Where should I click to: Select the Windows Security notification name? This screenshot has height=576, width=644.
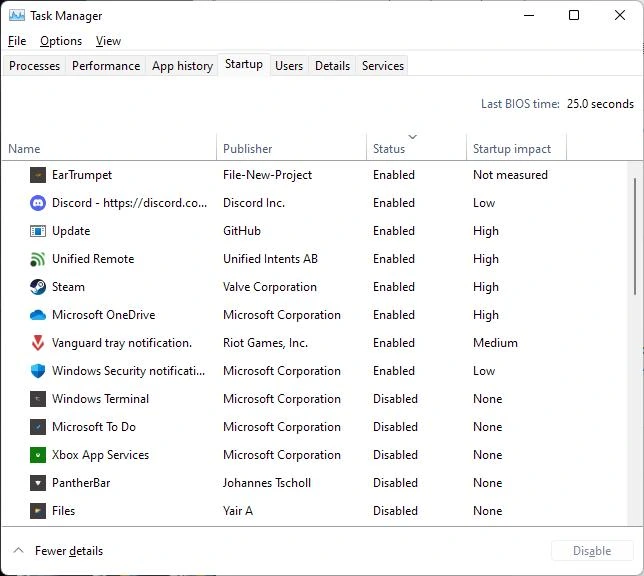pyautogui.click(x=128, y=371)
